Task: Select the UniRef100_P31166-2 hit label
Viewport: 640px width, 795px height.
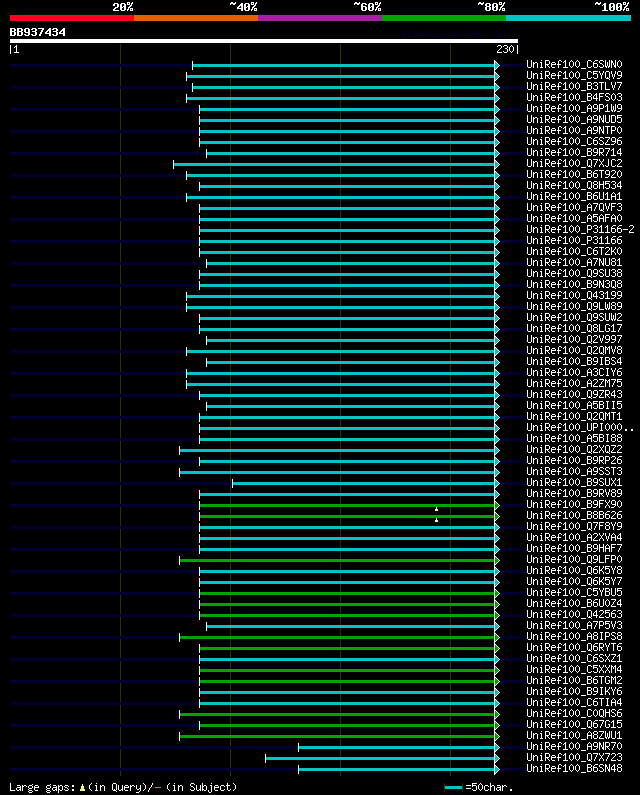Action: click(580, 230)
